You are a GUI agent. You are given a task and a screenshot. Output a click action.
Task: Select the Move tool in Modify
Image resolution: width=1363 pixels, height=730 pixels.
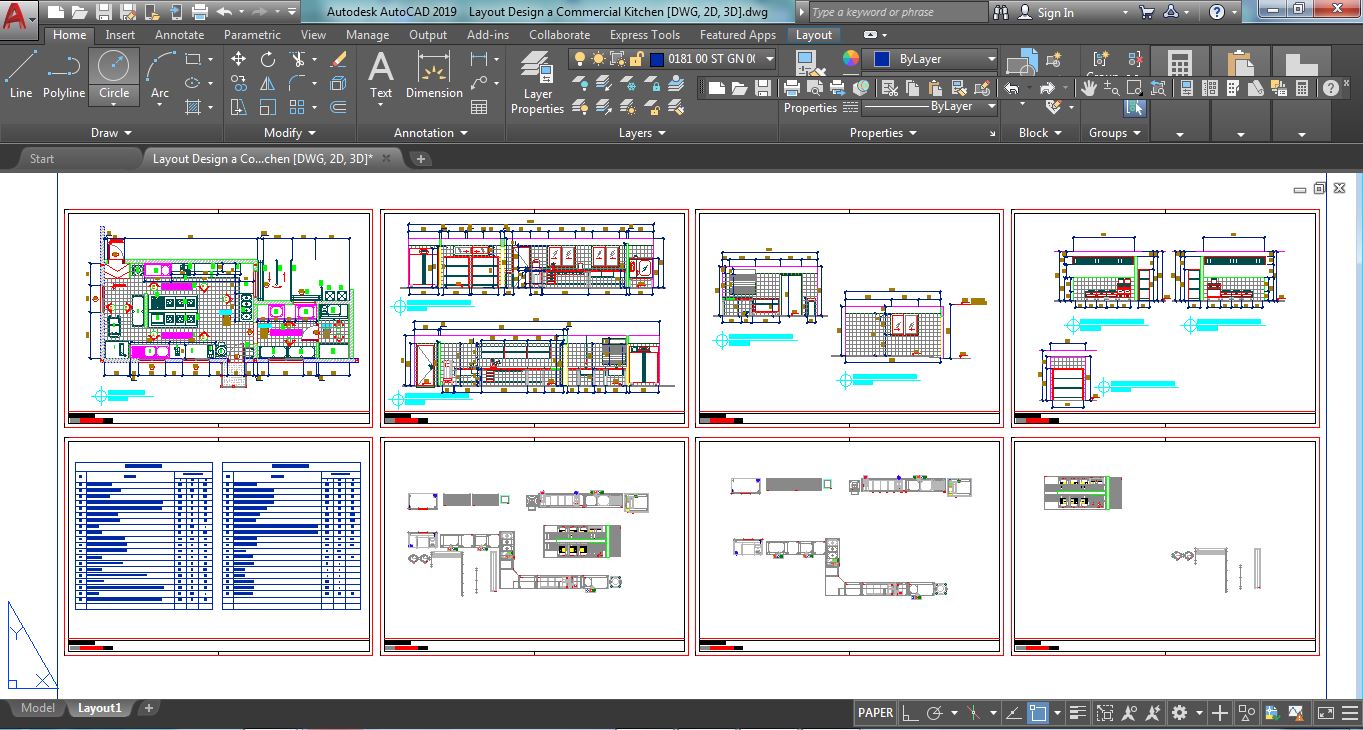point(238,59)
